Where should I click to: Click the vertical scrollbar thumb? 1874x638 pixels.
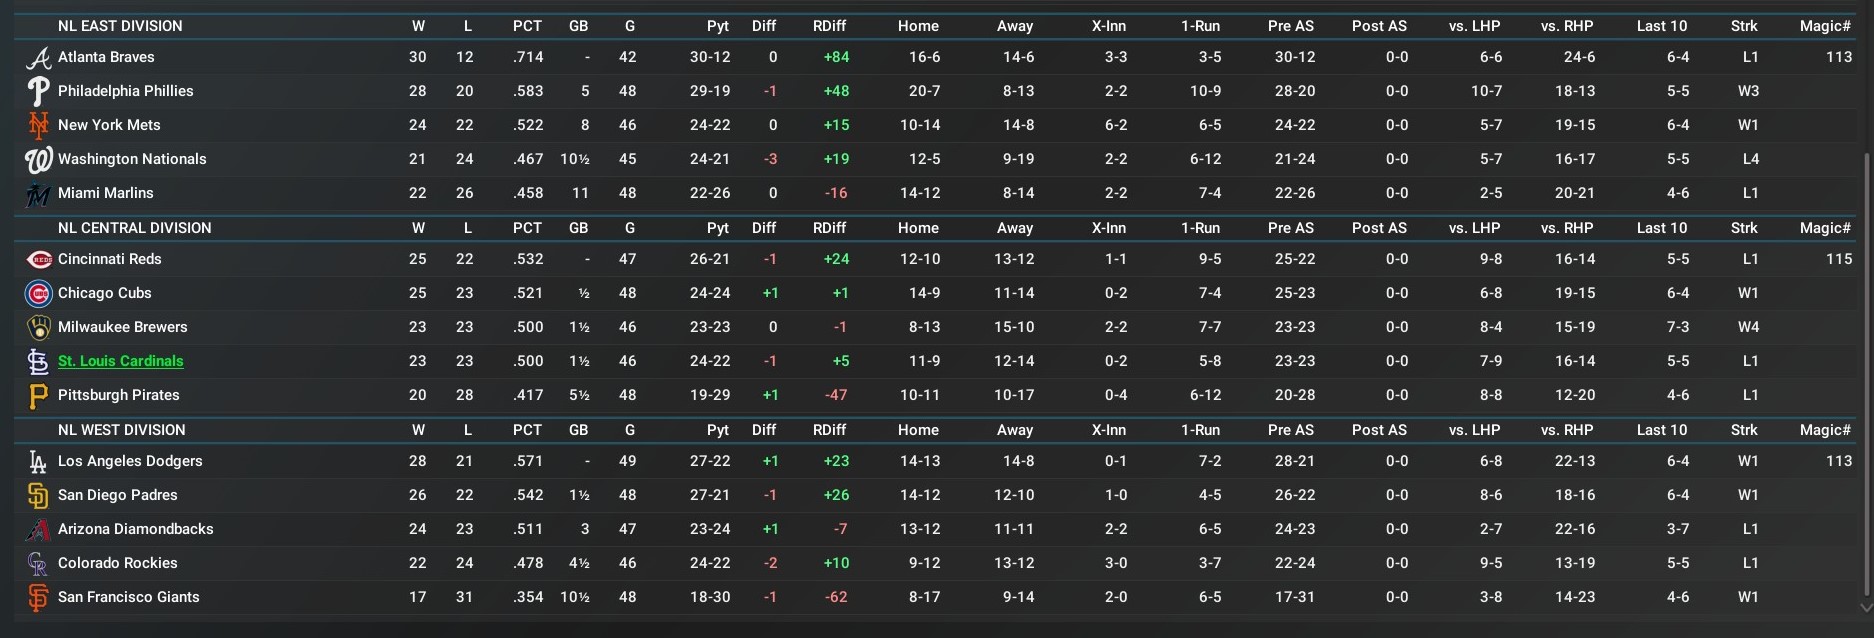point(1866,370)
